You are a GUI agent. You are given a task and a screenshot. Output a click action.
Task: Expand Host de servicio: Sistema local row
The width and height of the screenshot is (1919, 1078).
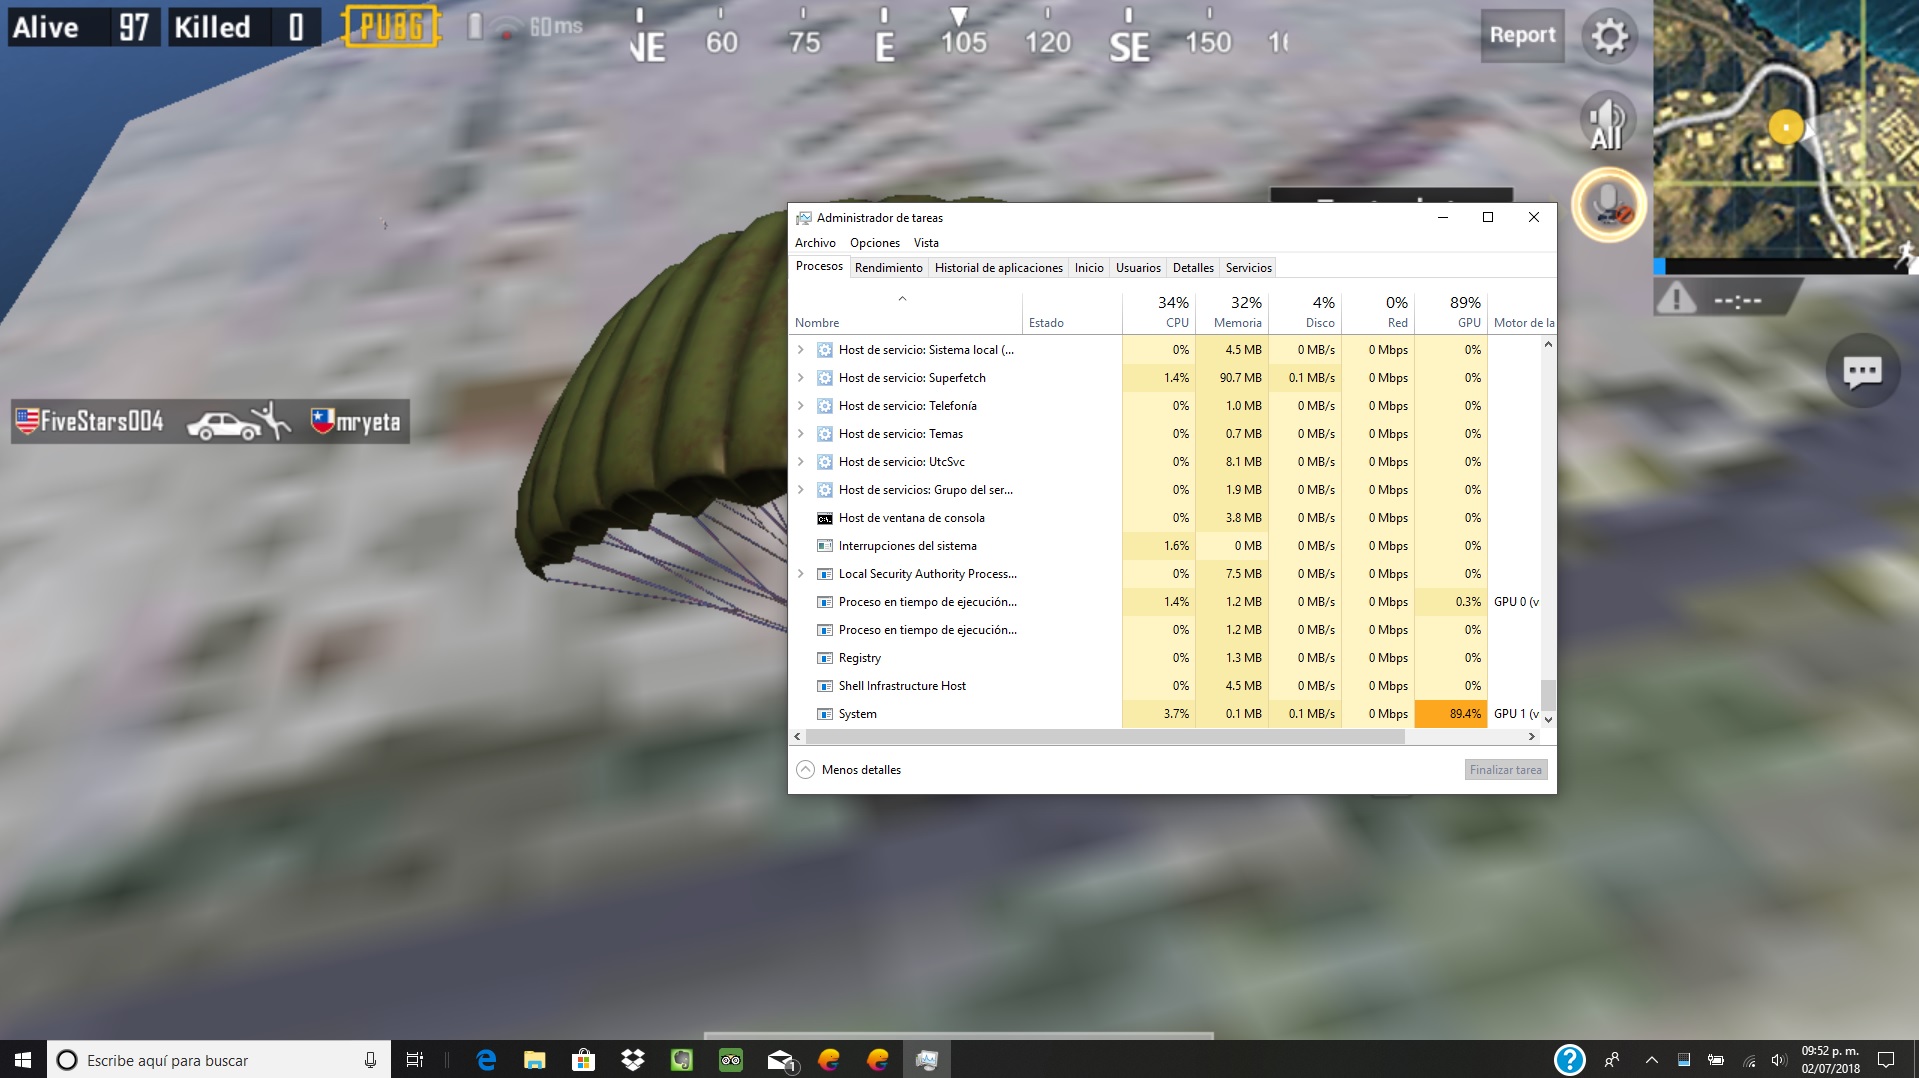click(x=801, y=350)
